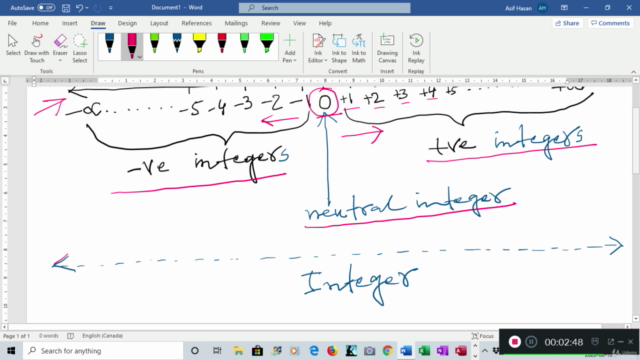This screenshot has width=640, height=360.
Task: Activate Draw with Touch
Action: (37, 49)
